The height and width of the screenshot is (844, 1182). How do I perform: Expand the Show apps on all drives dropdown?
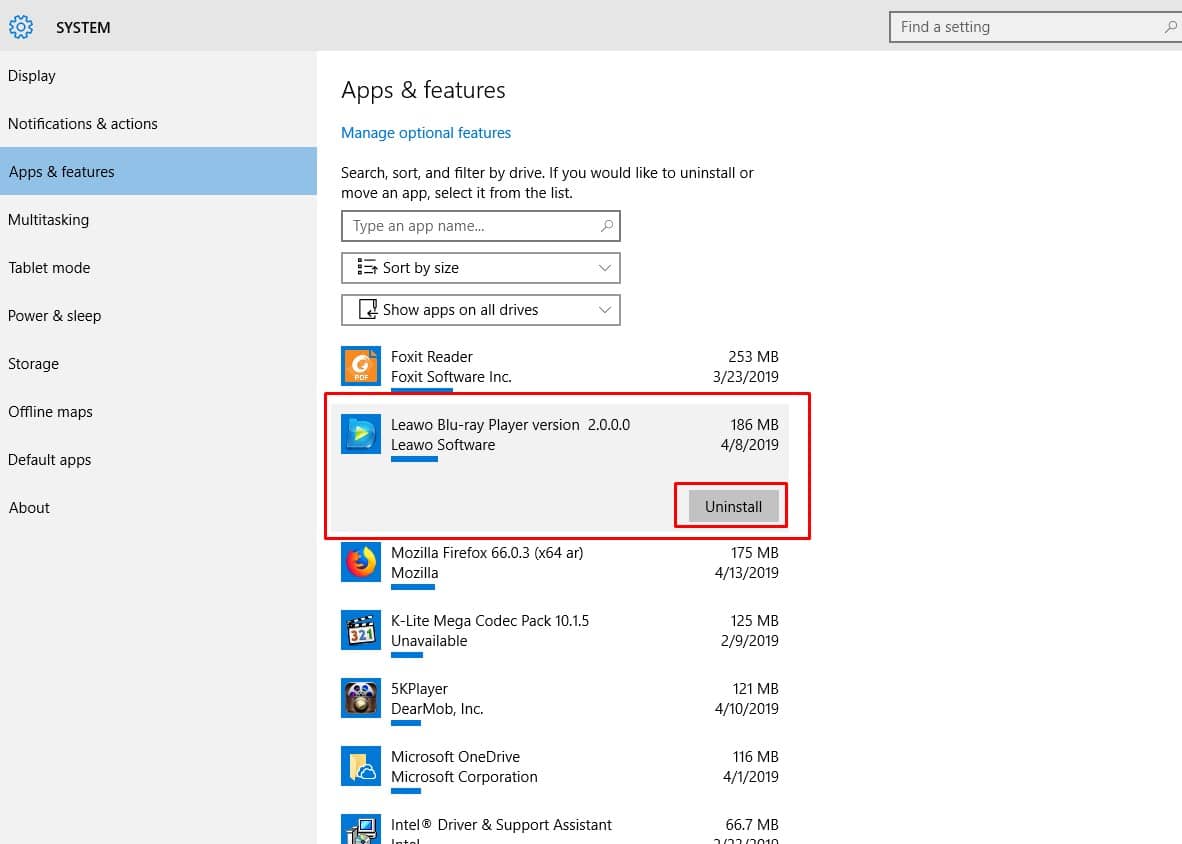(x=480, y=310)
